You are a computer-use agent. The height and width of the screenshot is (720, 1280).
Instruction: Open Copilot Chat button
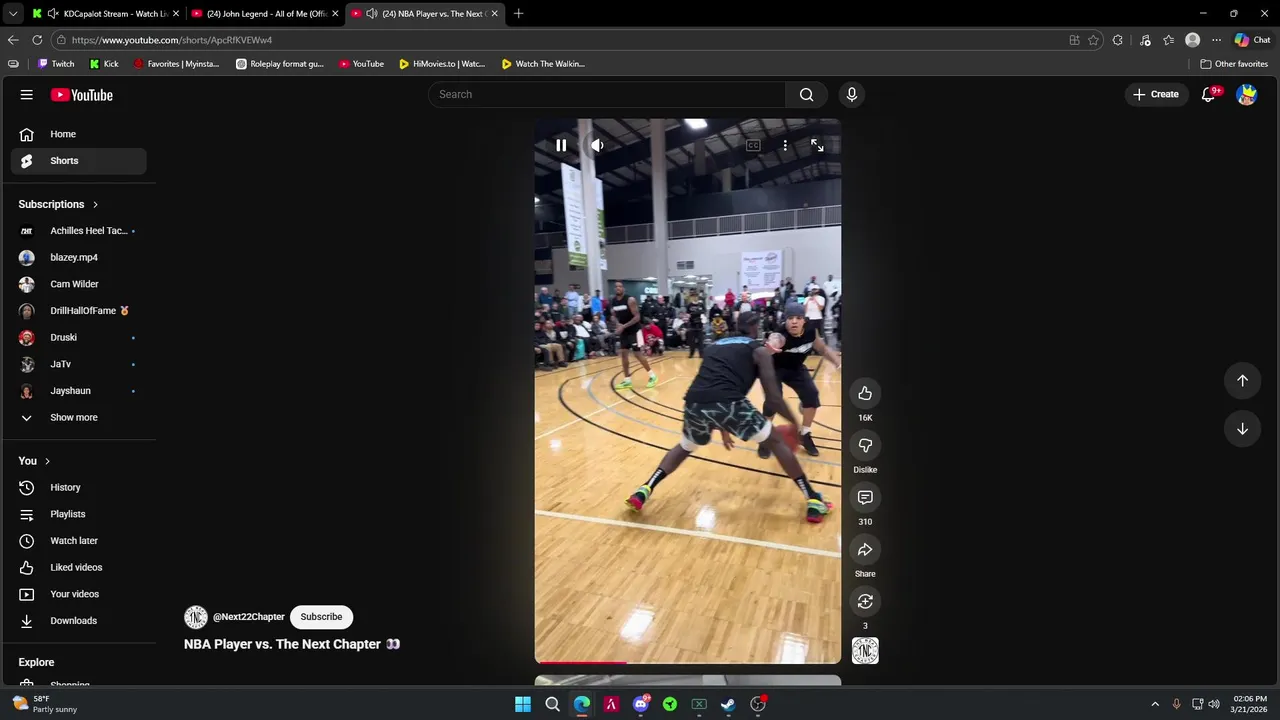[x=1253, y=40]
